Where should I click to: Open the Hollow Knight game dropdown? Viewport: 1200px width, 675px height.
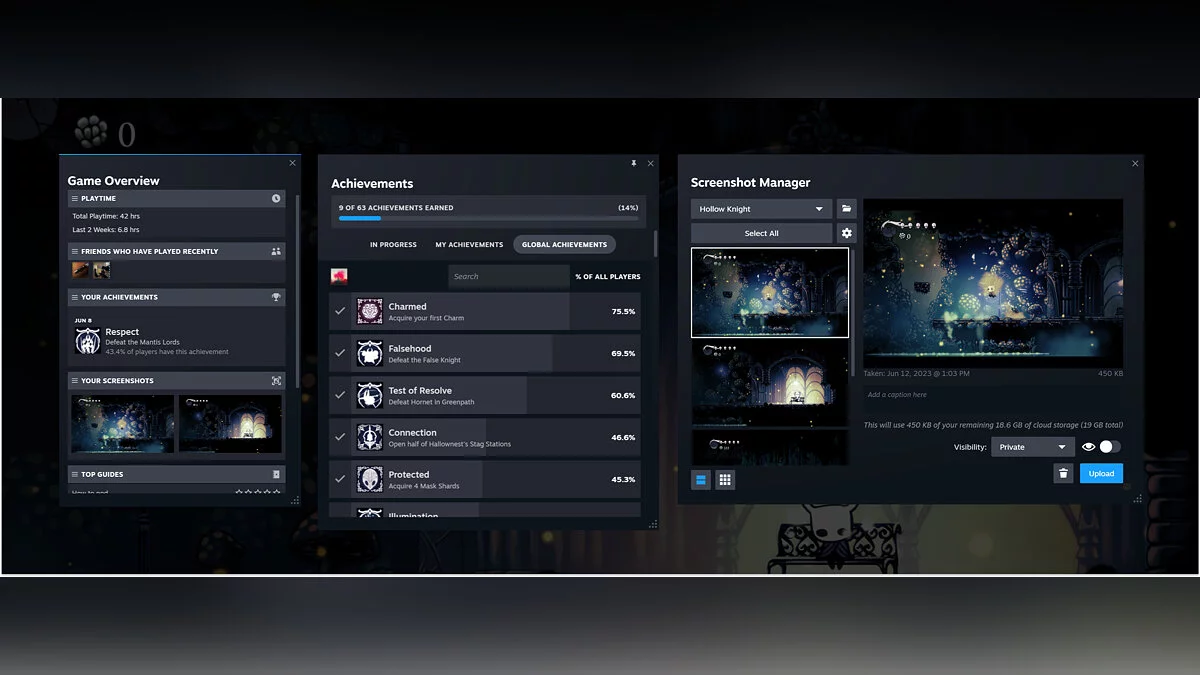tap(761, 209)
